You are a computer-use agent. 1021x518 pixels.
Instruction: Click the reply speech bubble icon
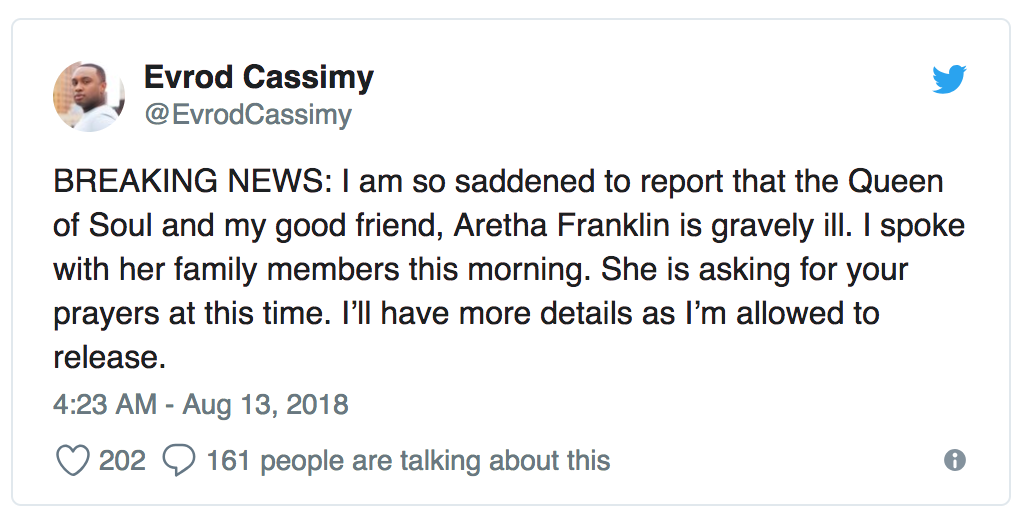[x=178, y=460]
